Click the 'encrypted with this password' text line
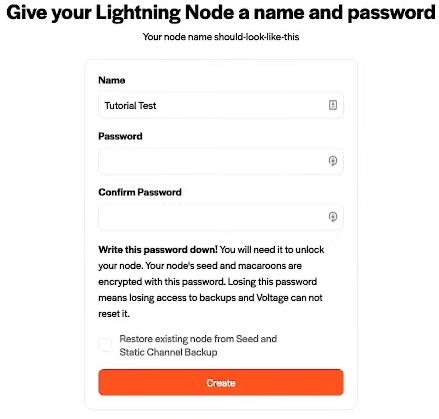 click(162, 282)
